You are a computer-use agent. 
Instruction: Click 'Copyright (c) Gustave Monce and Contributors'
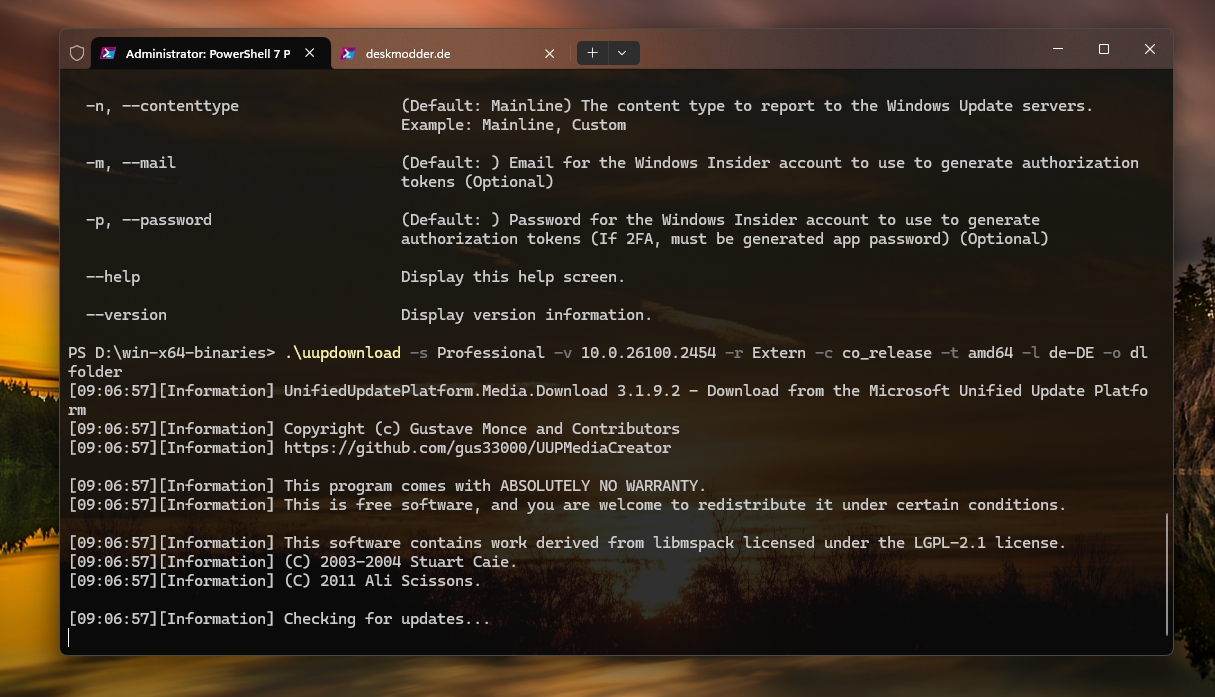pyautogui.click(x=482, y=429)
